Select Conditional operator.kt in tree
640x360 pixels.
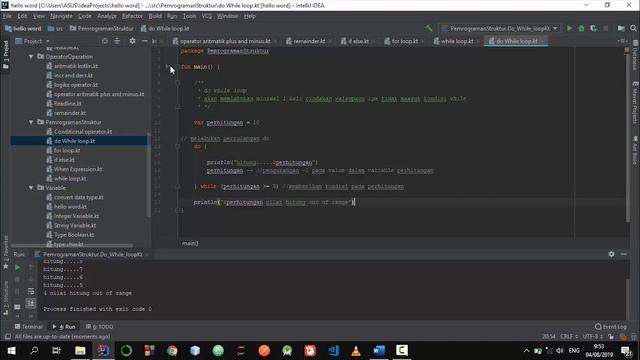click(x=83, y=131)
